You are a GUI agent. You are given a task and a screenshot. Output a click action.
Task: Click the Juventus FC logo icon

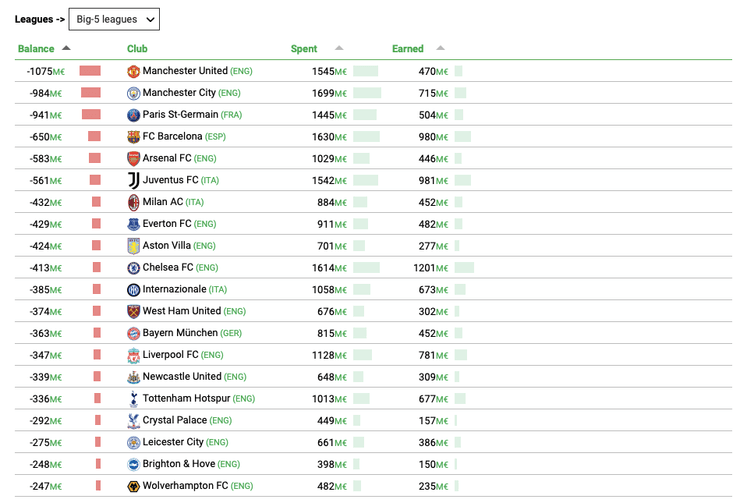(134, 181)
